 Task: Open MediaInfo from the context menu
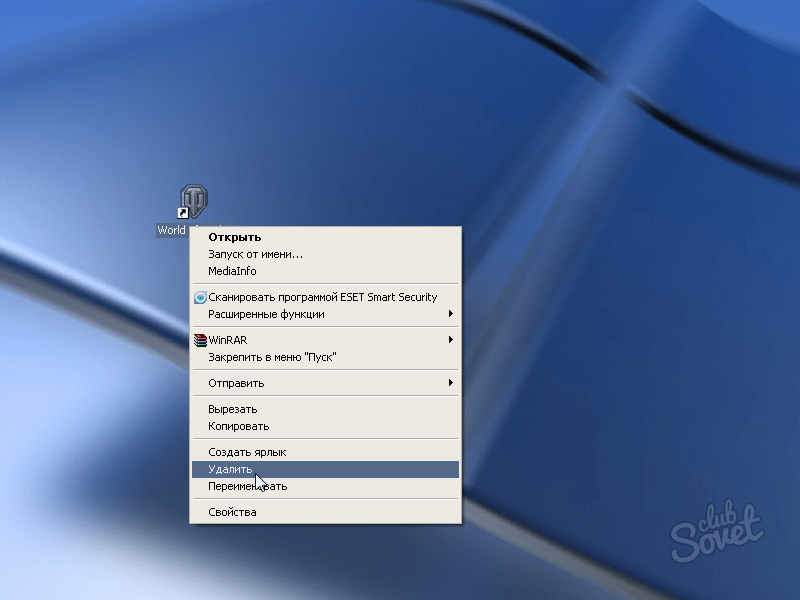[x=232, y=271]
